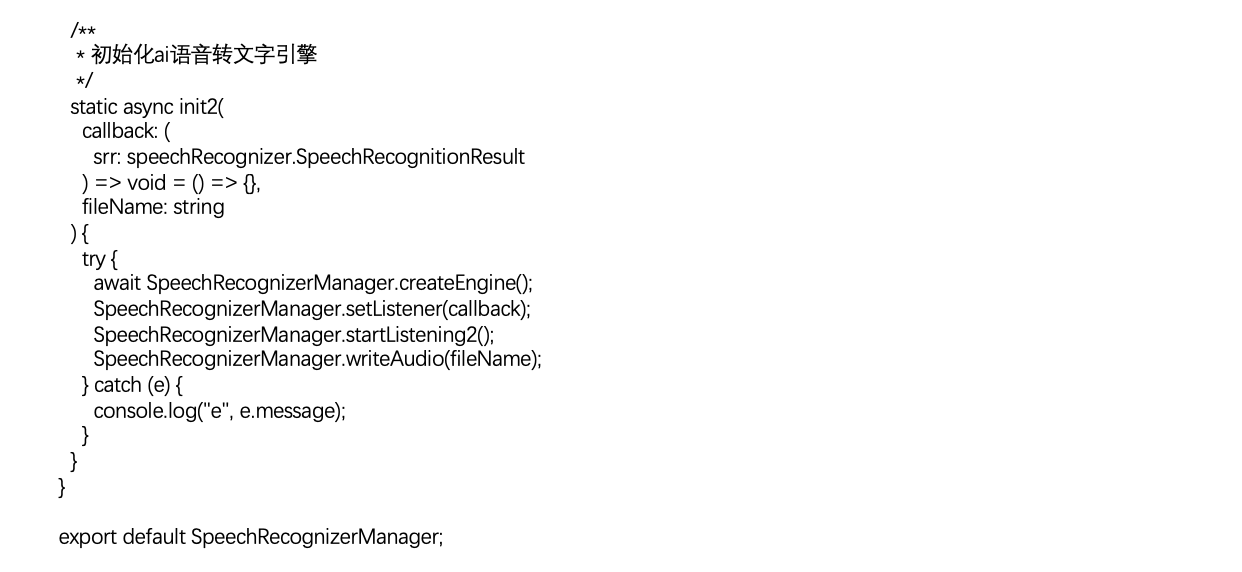Click the '=> void = () => {},' line
The width and height of the screenshot is (1242, 572).
pos(172,183)
